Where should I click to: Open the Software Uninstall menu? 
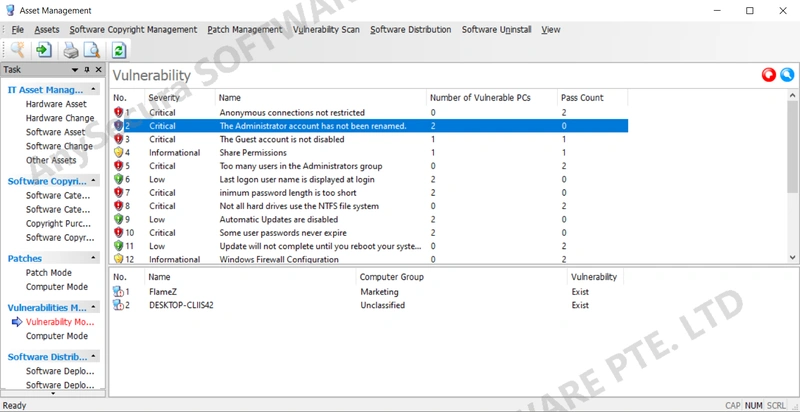(496, 30)
